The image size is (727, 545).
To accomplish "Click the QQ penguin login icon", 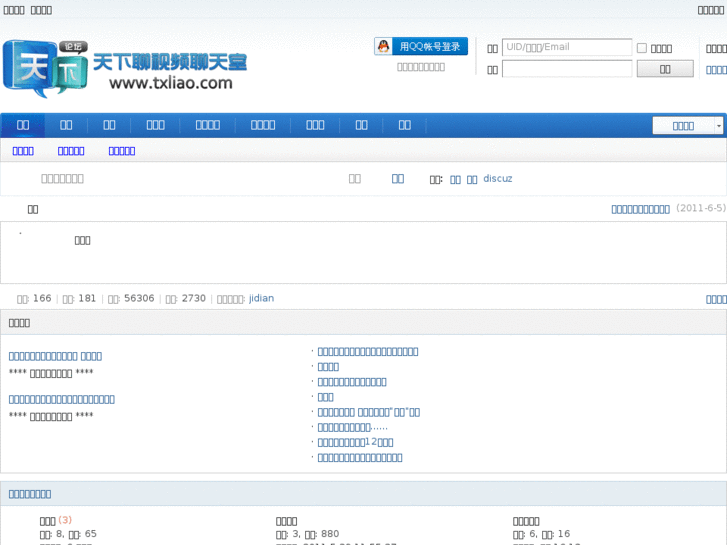I will tap(383, 46).
